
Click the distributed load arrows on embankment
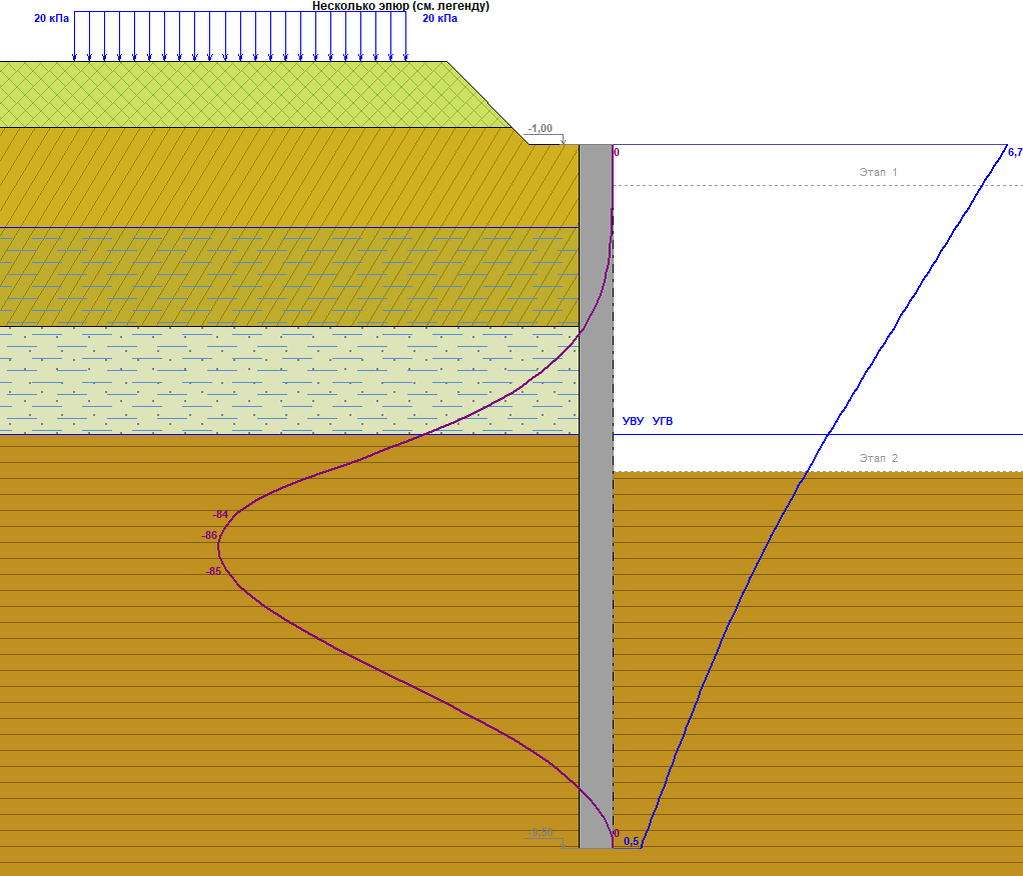[x=240, y=37]
